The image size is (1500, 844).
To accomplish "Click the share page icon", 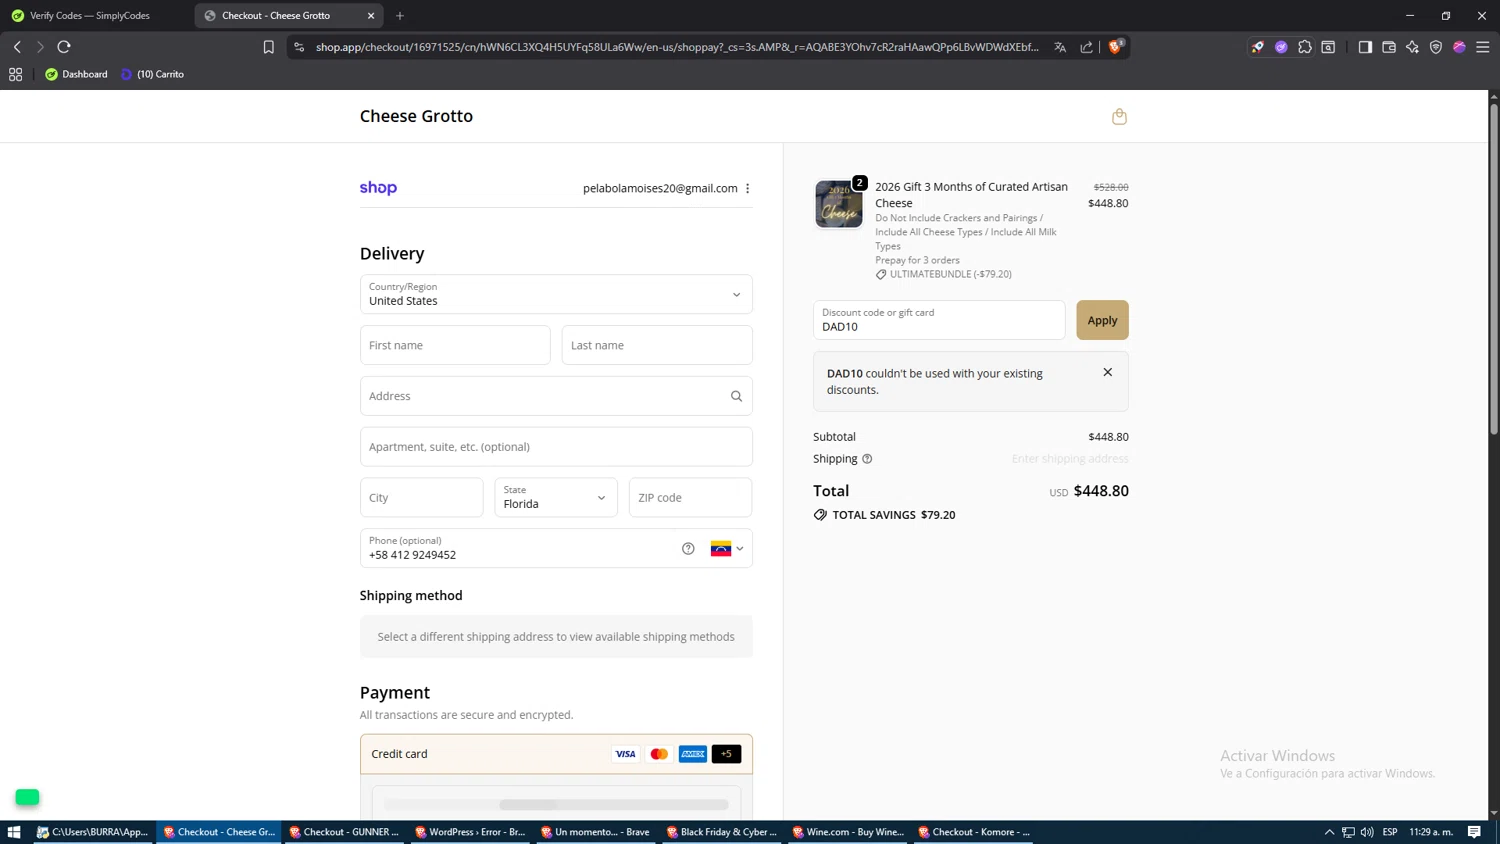I will pos(1087,47).
